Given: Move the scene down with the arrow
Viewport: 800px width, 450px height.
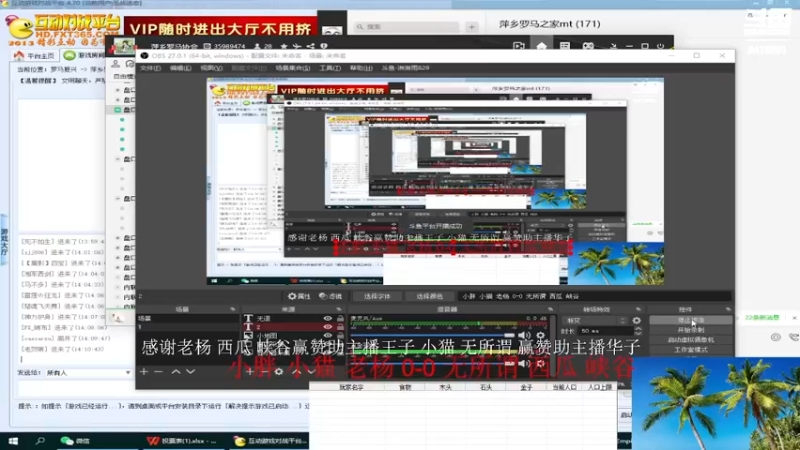Looking at the screenshot, I should pos(190,371).
